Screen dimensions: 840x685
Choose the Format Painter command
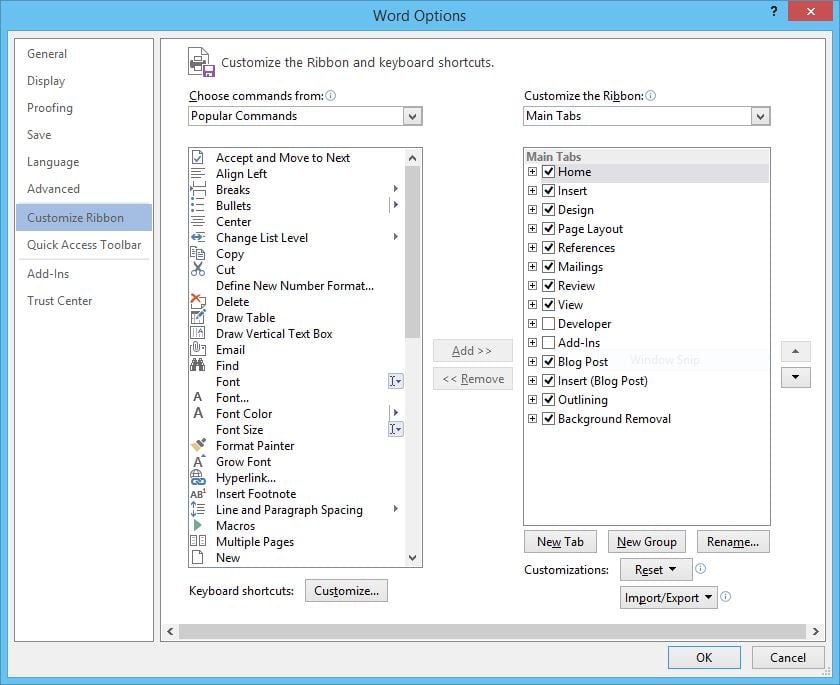(x=203, y=446)
